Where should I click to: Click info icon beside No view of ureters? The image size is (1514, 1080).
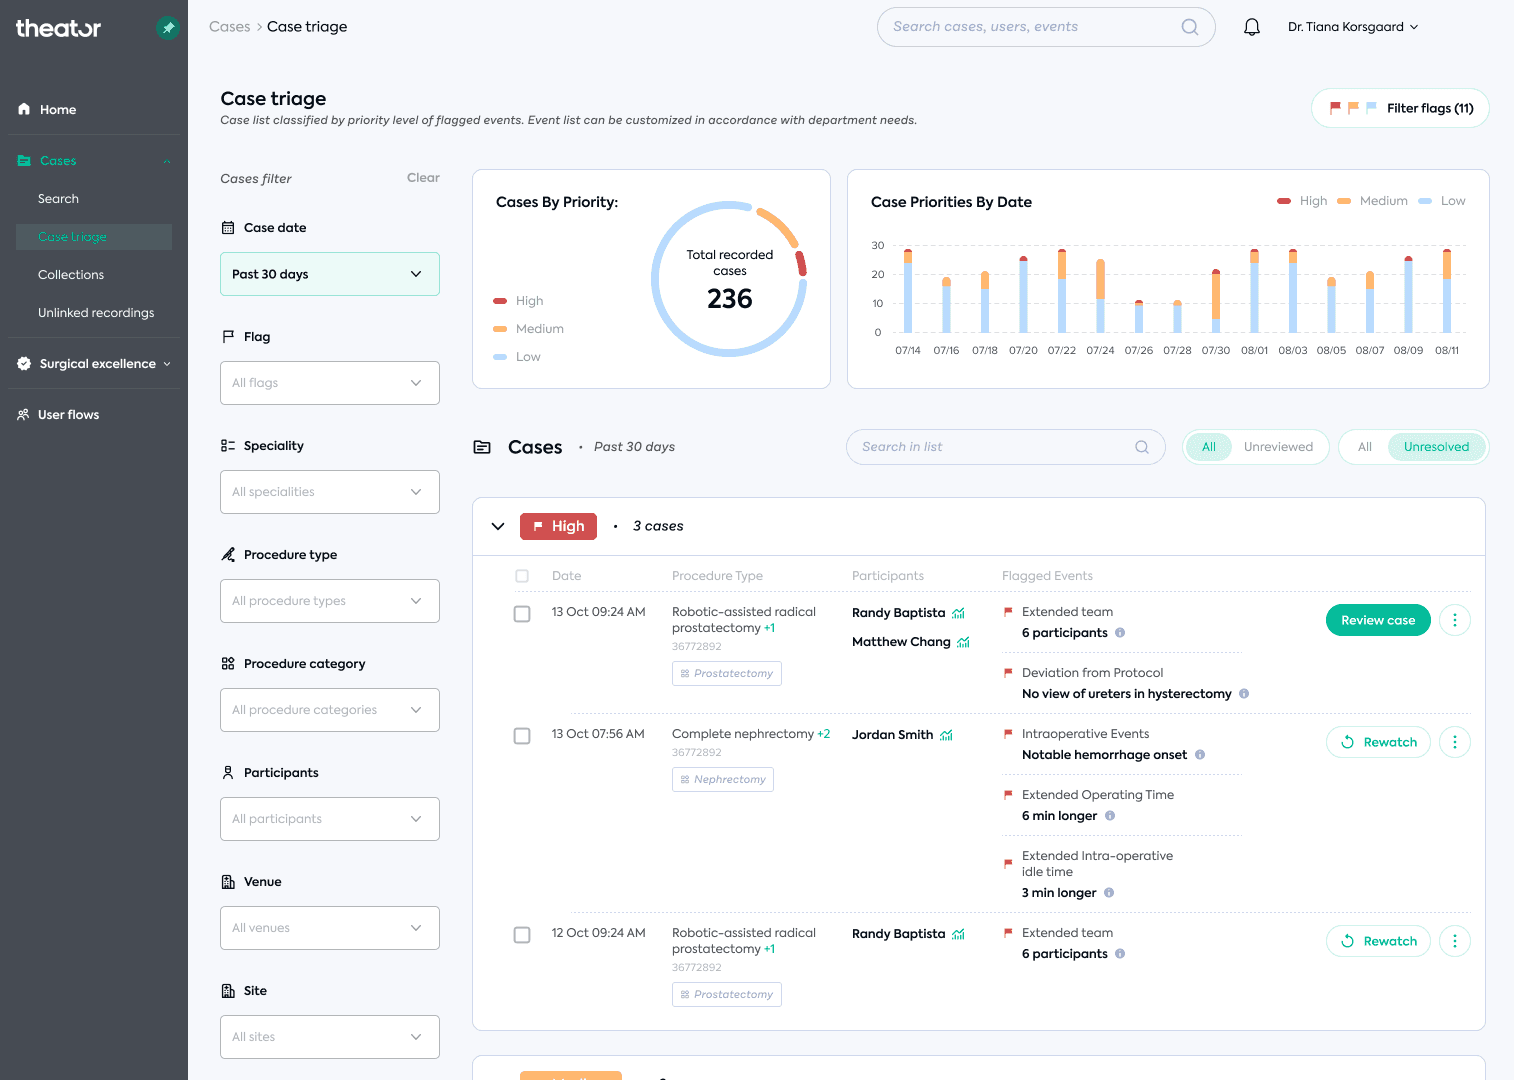coord(1244,694)
